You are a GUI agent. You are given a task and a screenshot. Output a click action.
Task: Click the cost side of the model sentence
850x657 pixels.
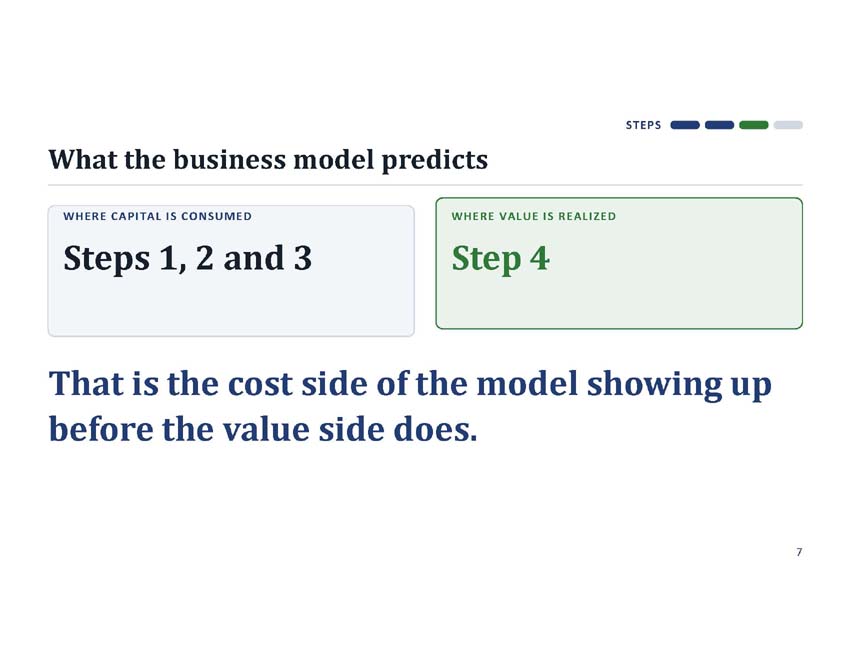pos(410,384)
